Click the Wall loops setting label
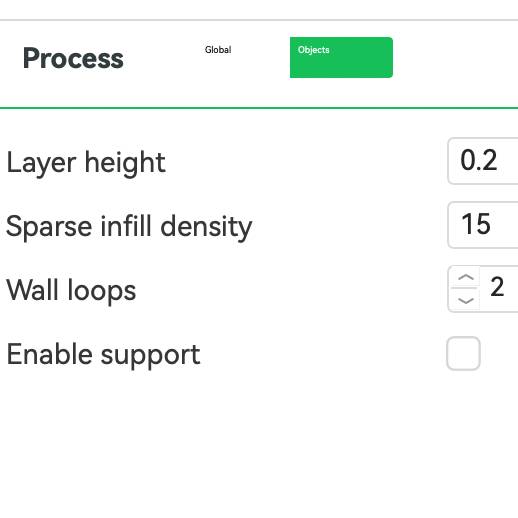 click(x=71, y=290)
